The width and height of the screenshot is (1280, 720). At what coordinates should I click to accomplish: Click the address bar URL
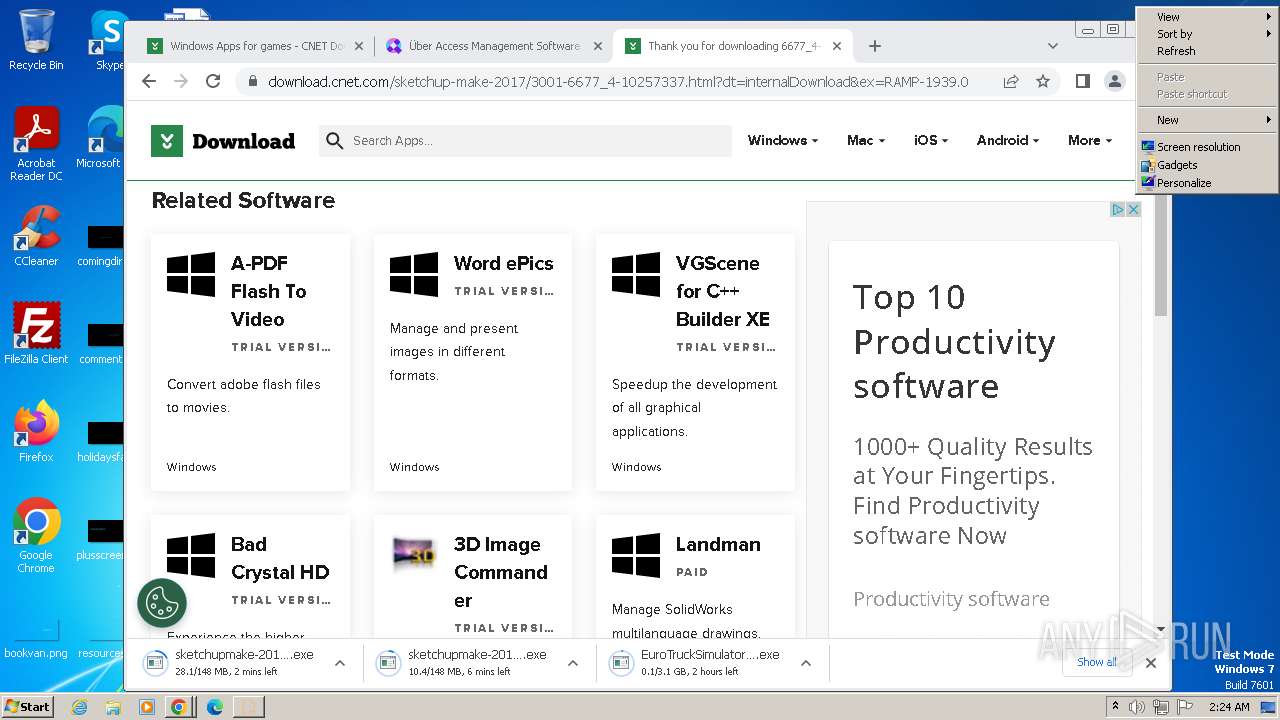618,81
